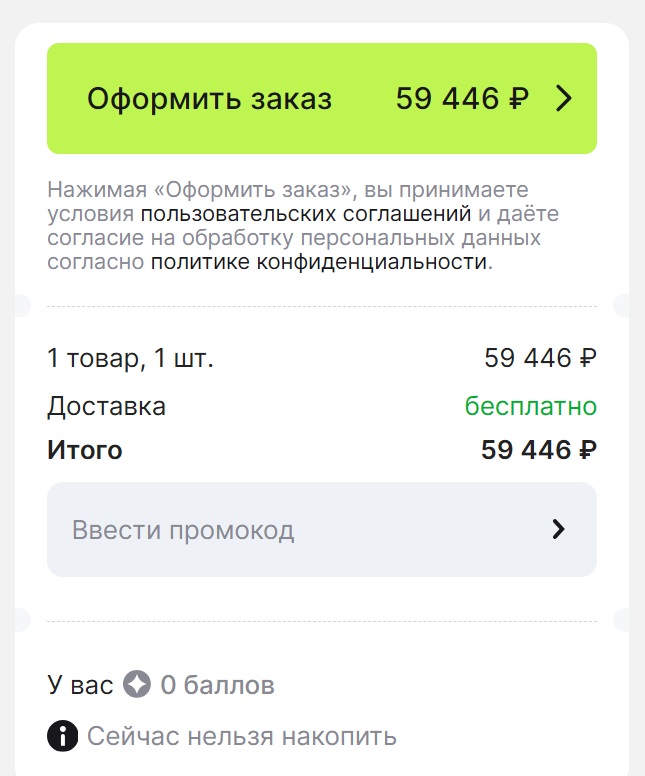Click the ruble sign on the order button
Screen dimensions: 645x776
(519, 99)
